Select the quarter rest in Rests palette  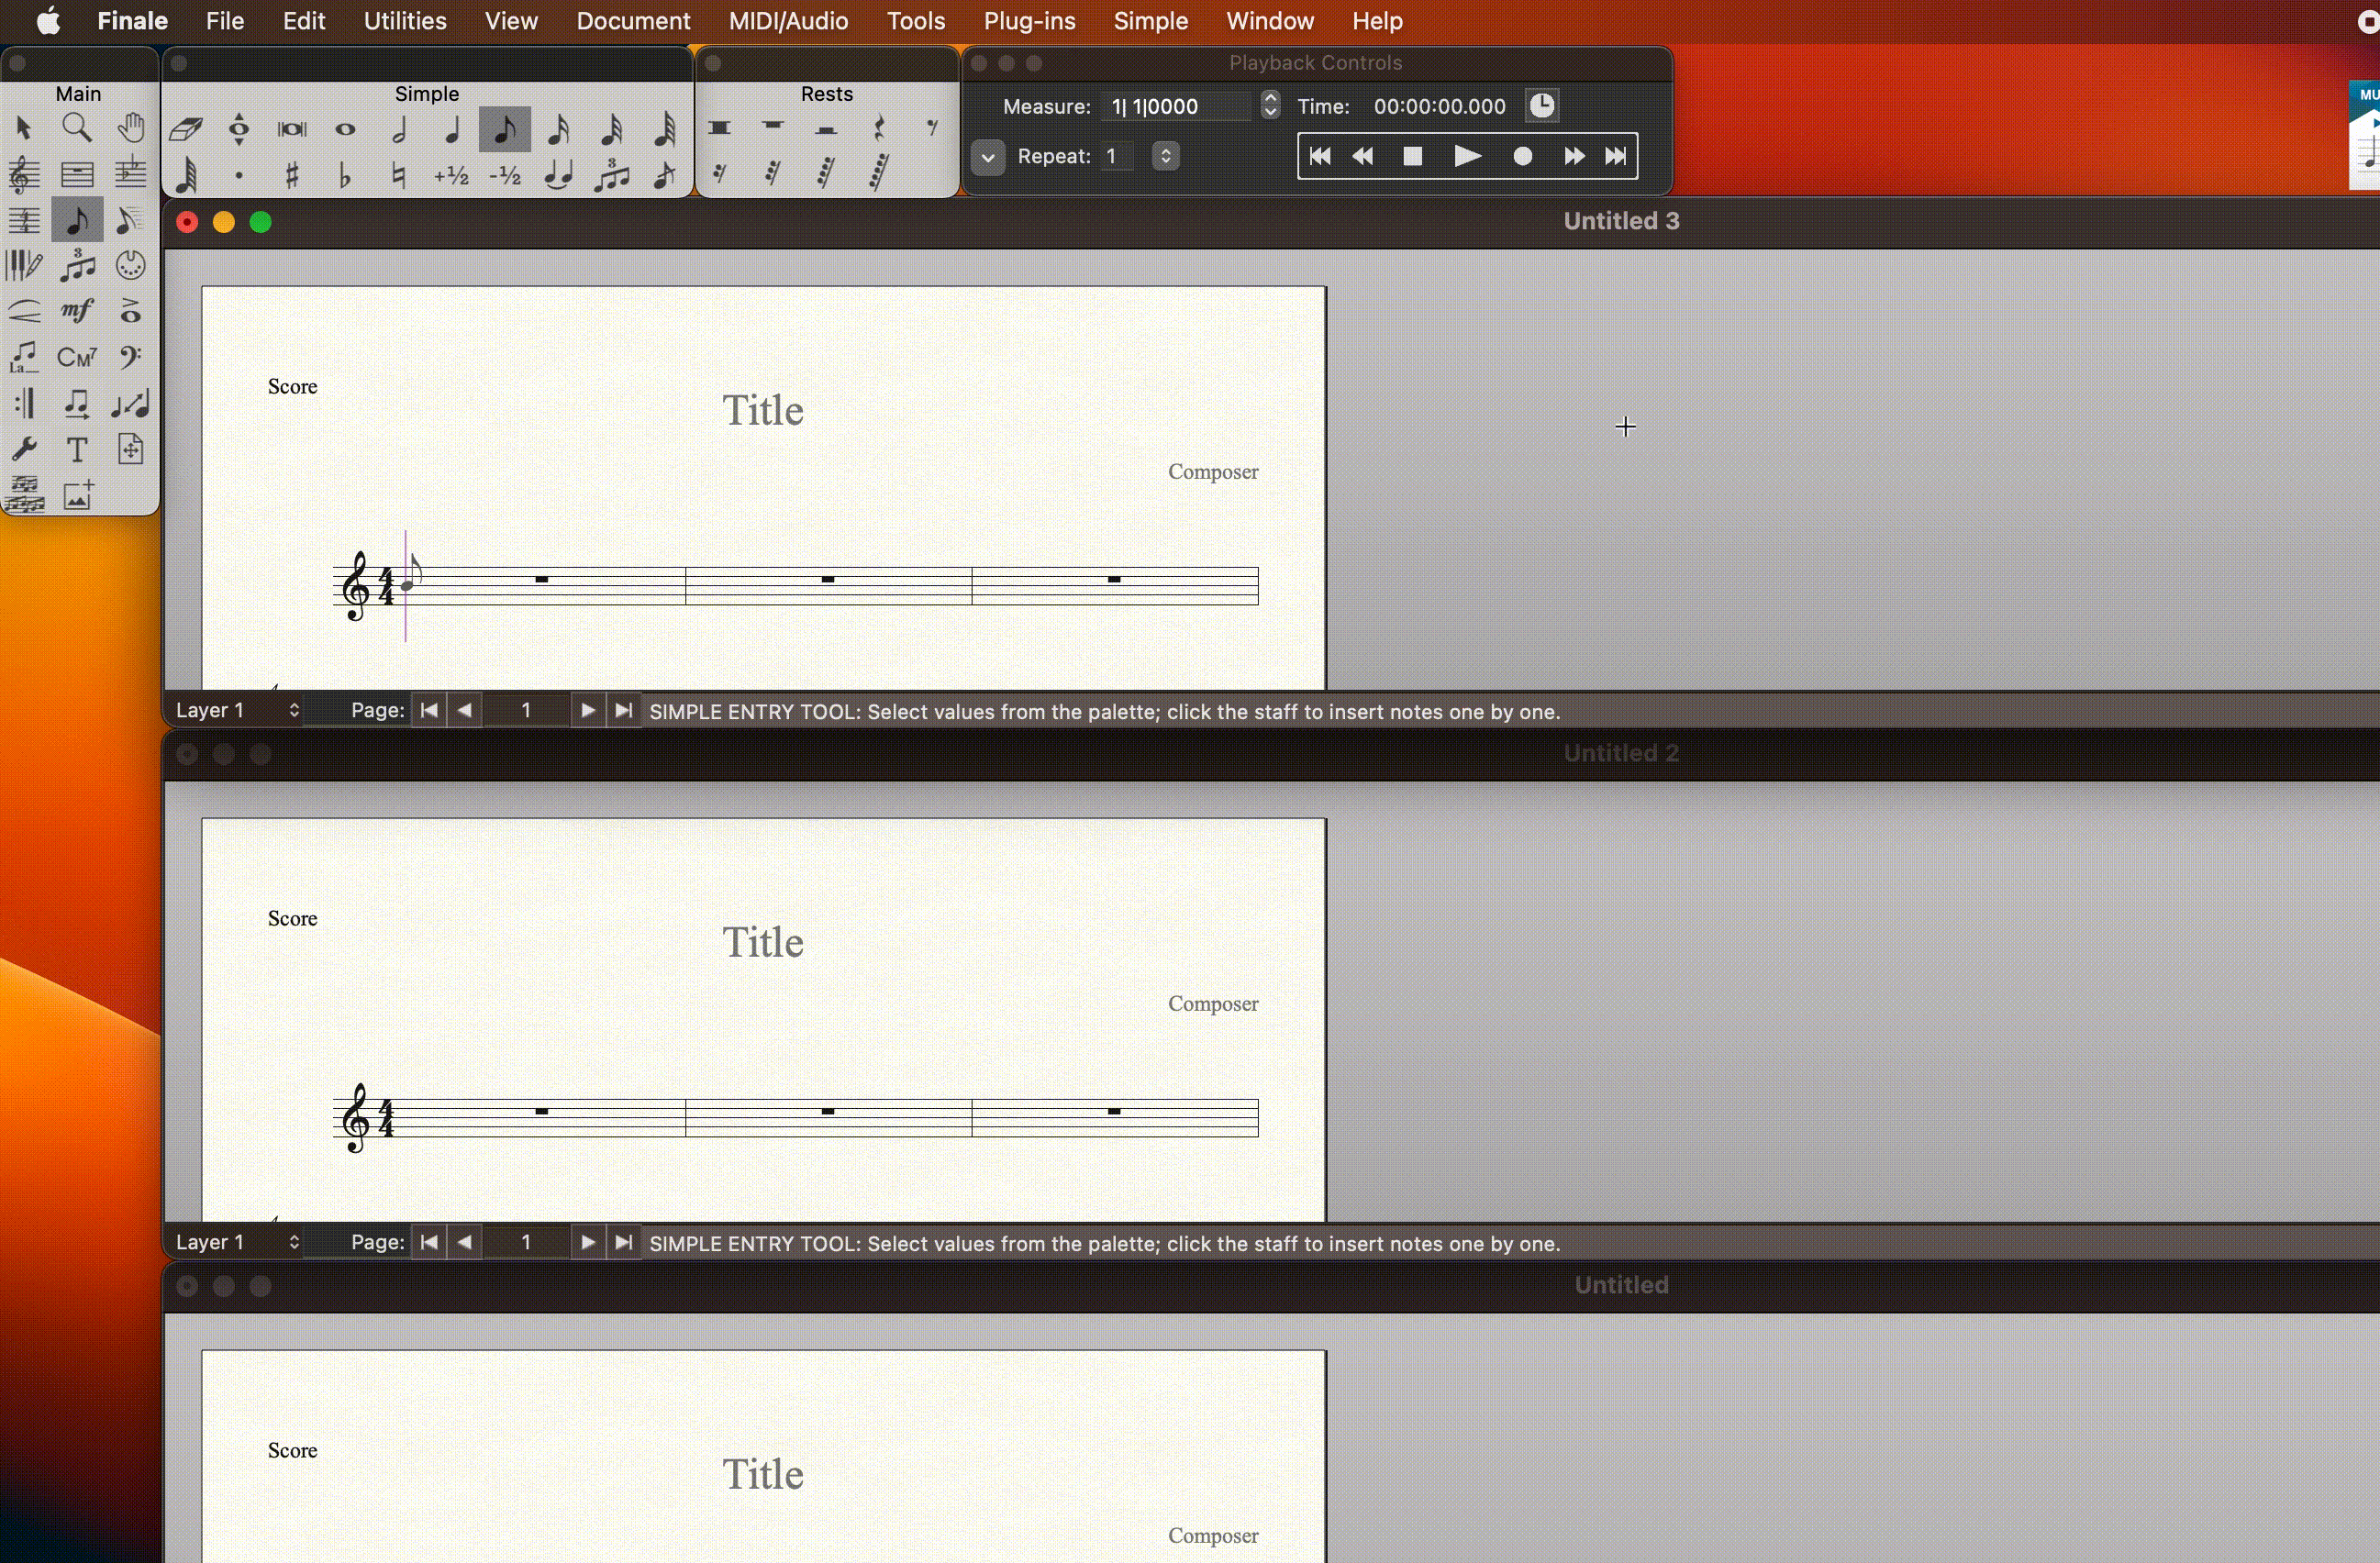880,129
